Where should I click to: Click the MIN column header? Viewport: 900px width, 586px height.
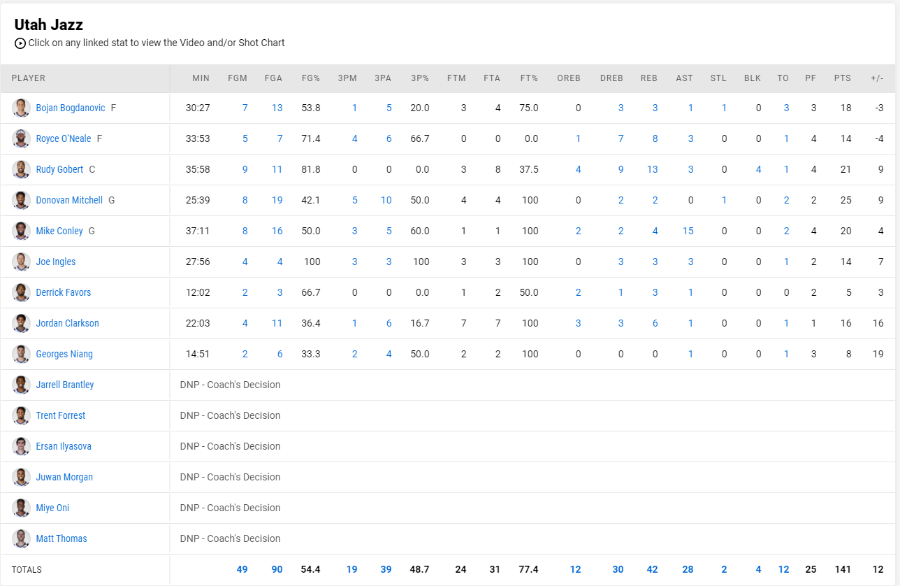[201, 78]
